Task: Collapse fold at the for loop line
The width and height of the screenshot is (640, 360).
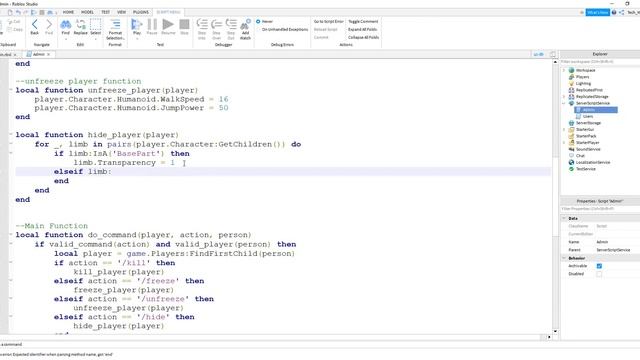Action: tap(11, 144)
